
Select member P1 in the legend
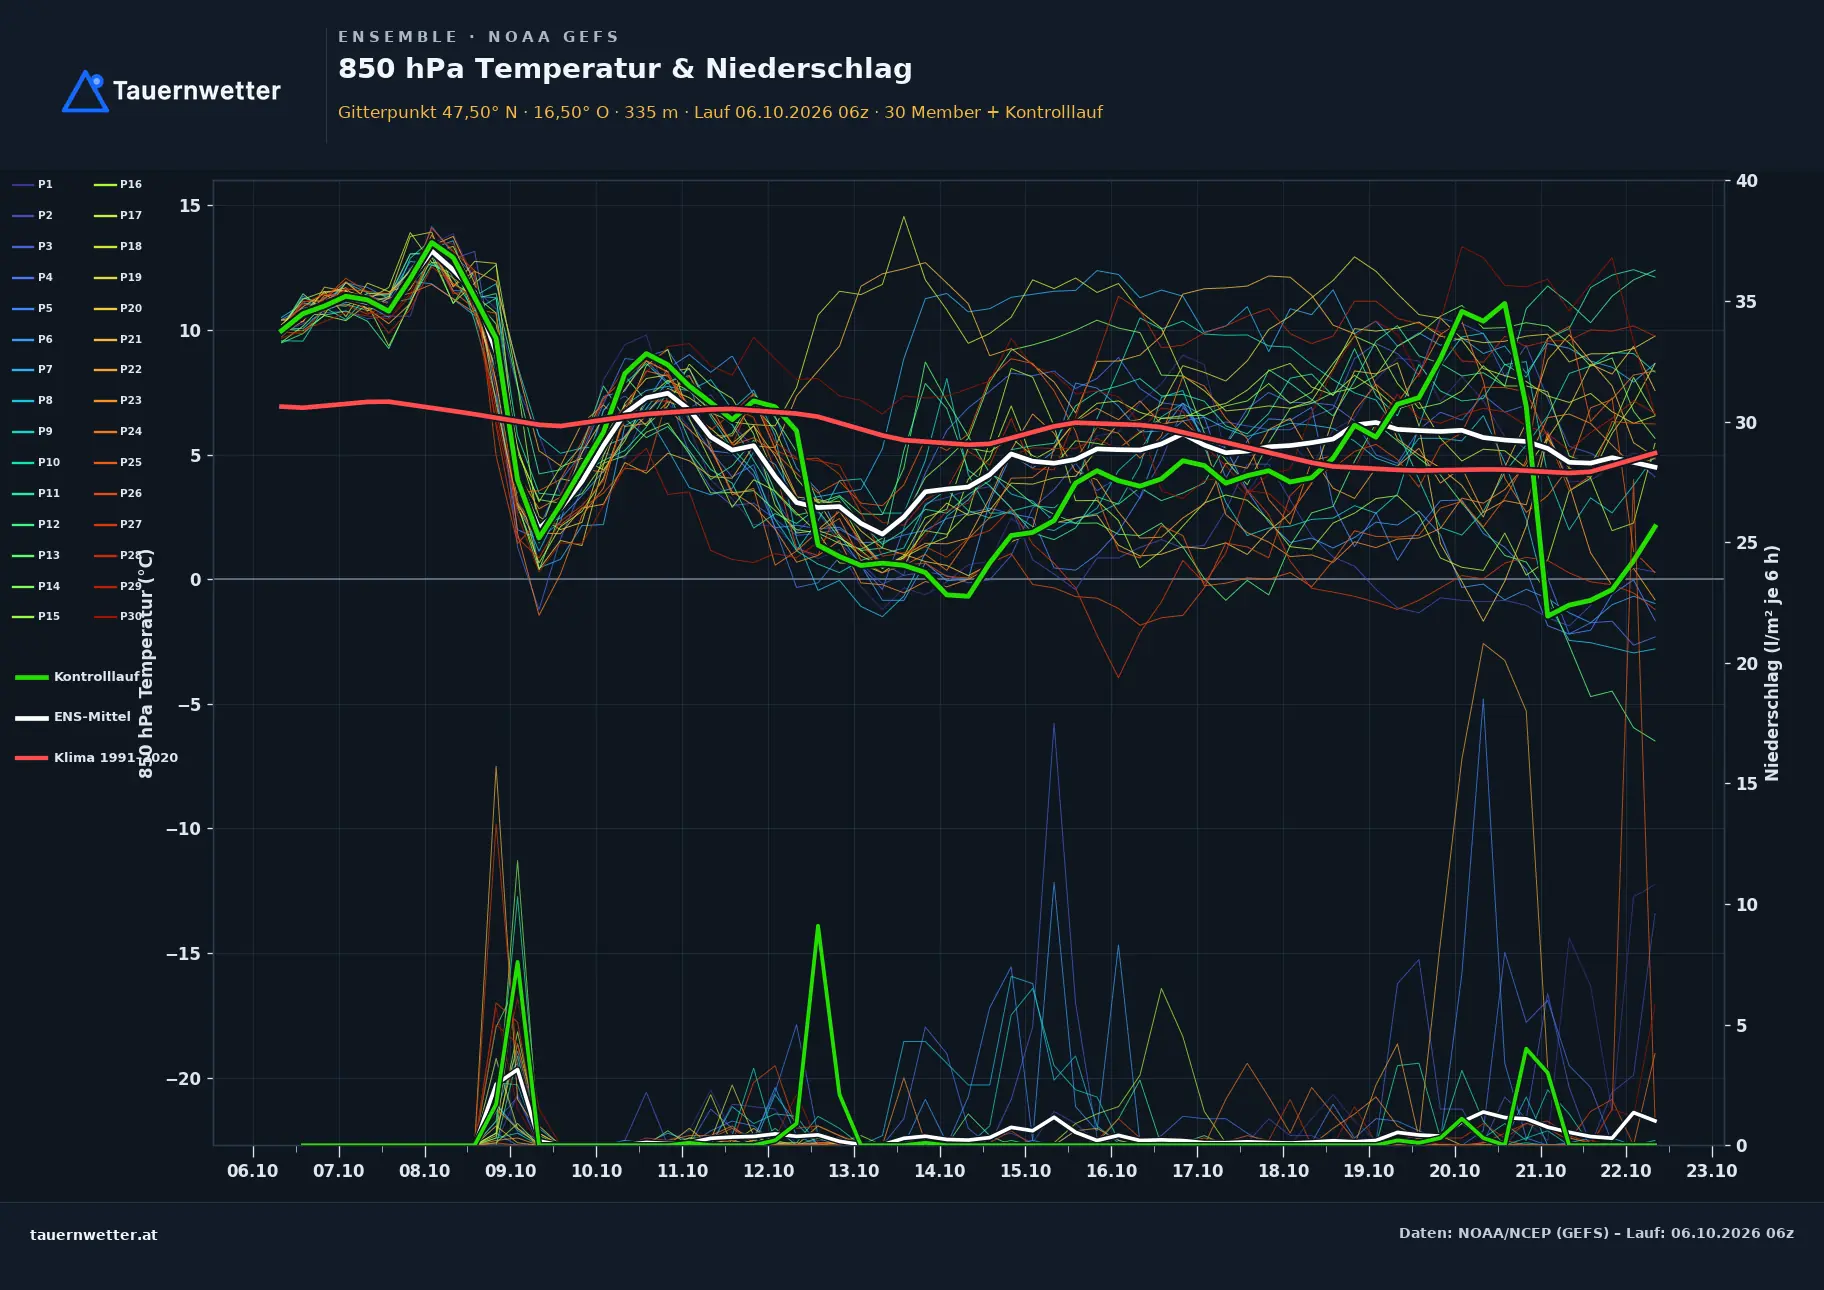tap(33, 184)
